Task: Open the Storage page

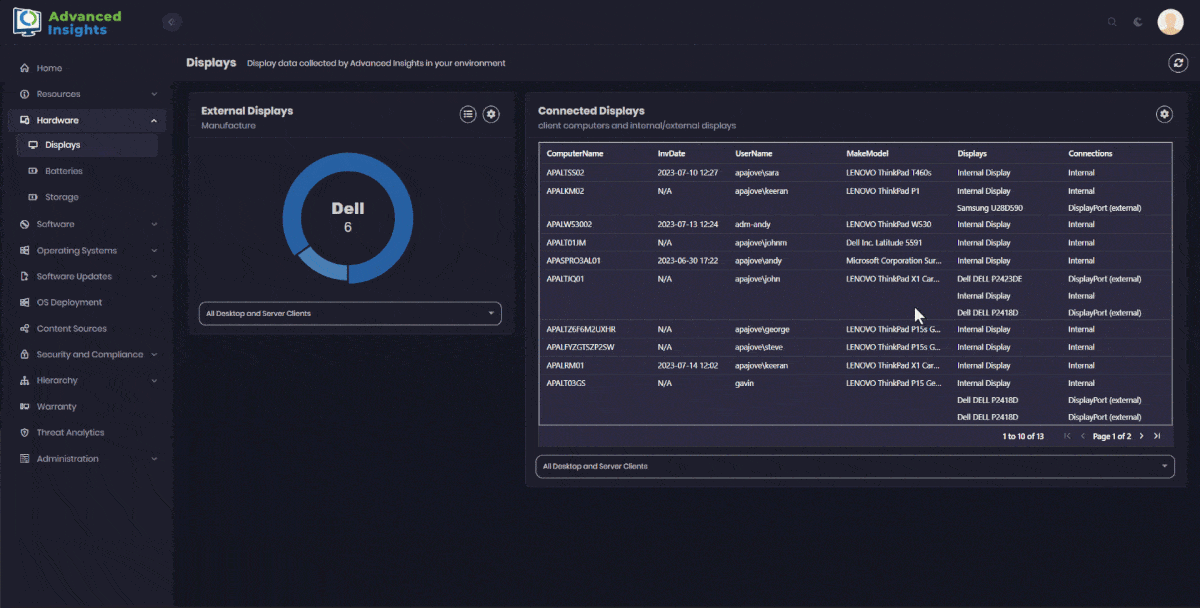Action: 88,197
